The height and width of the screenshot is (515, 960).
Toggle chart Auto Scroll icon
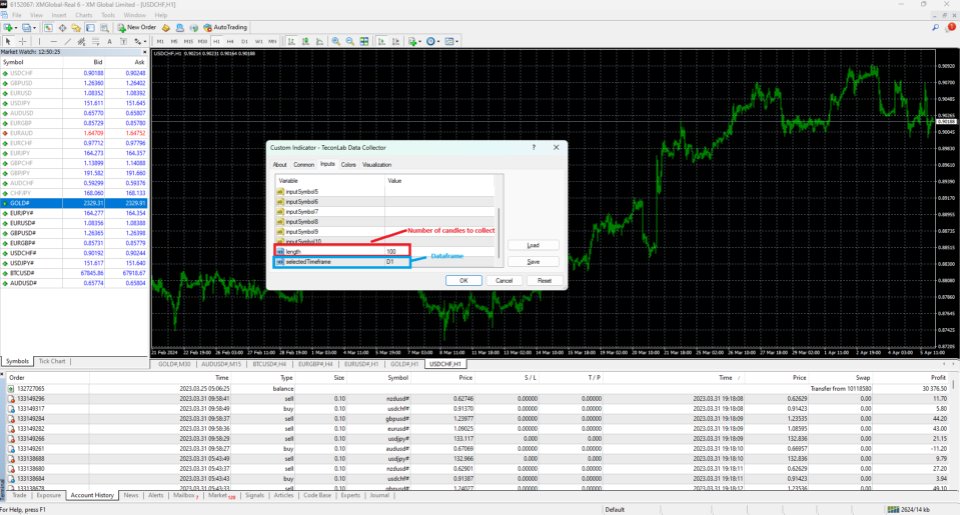tap(381, 42)
